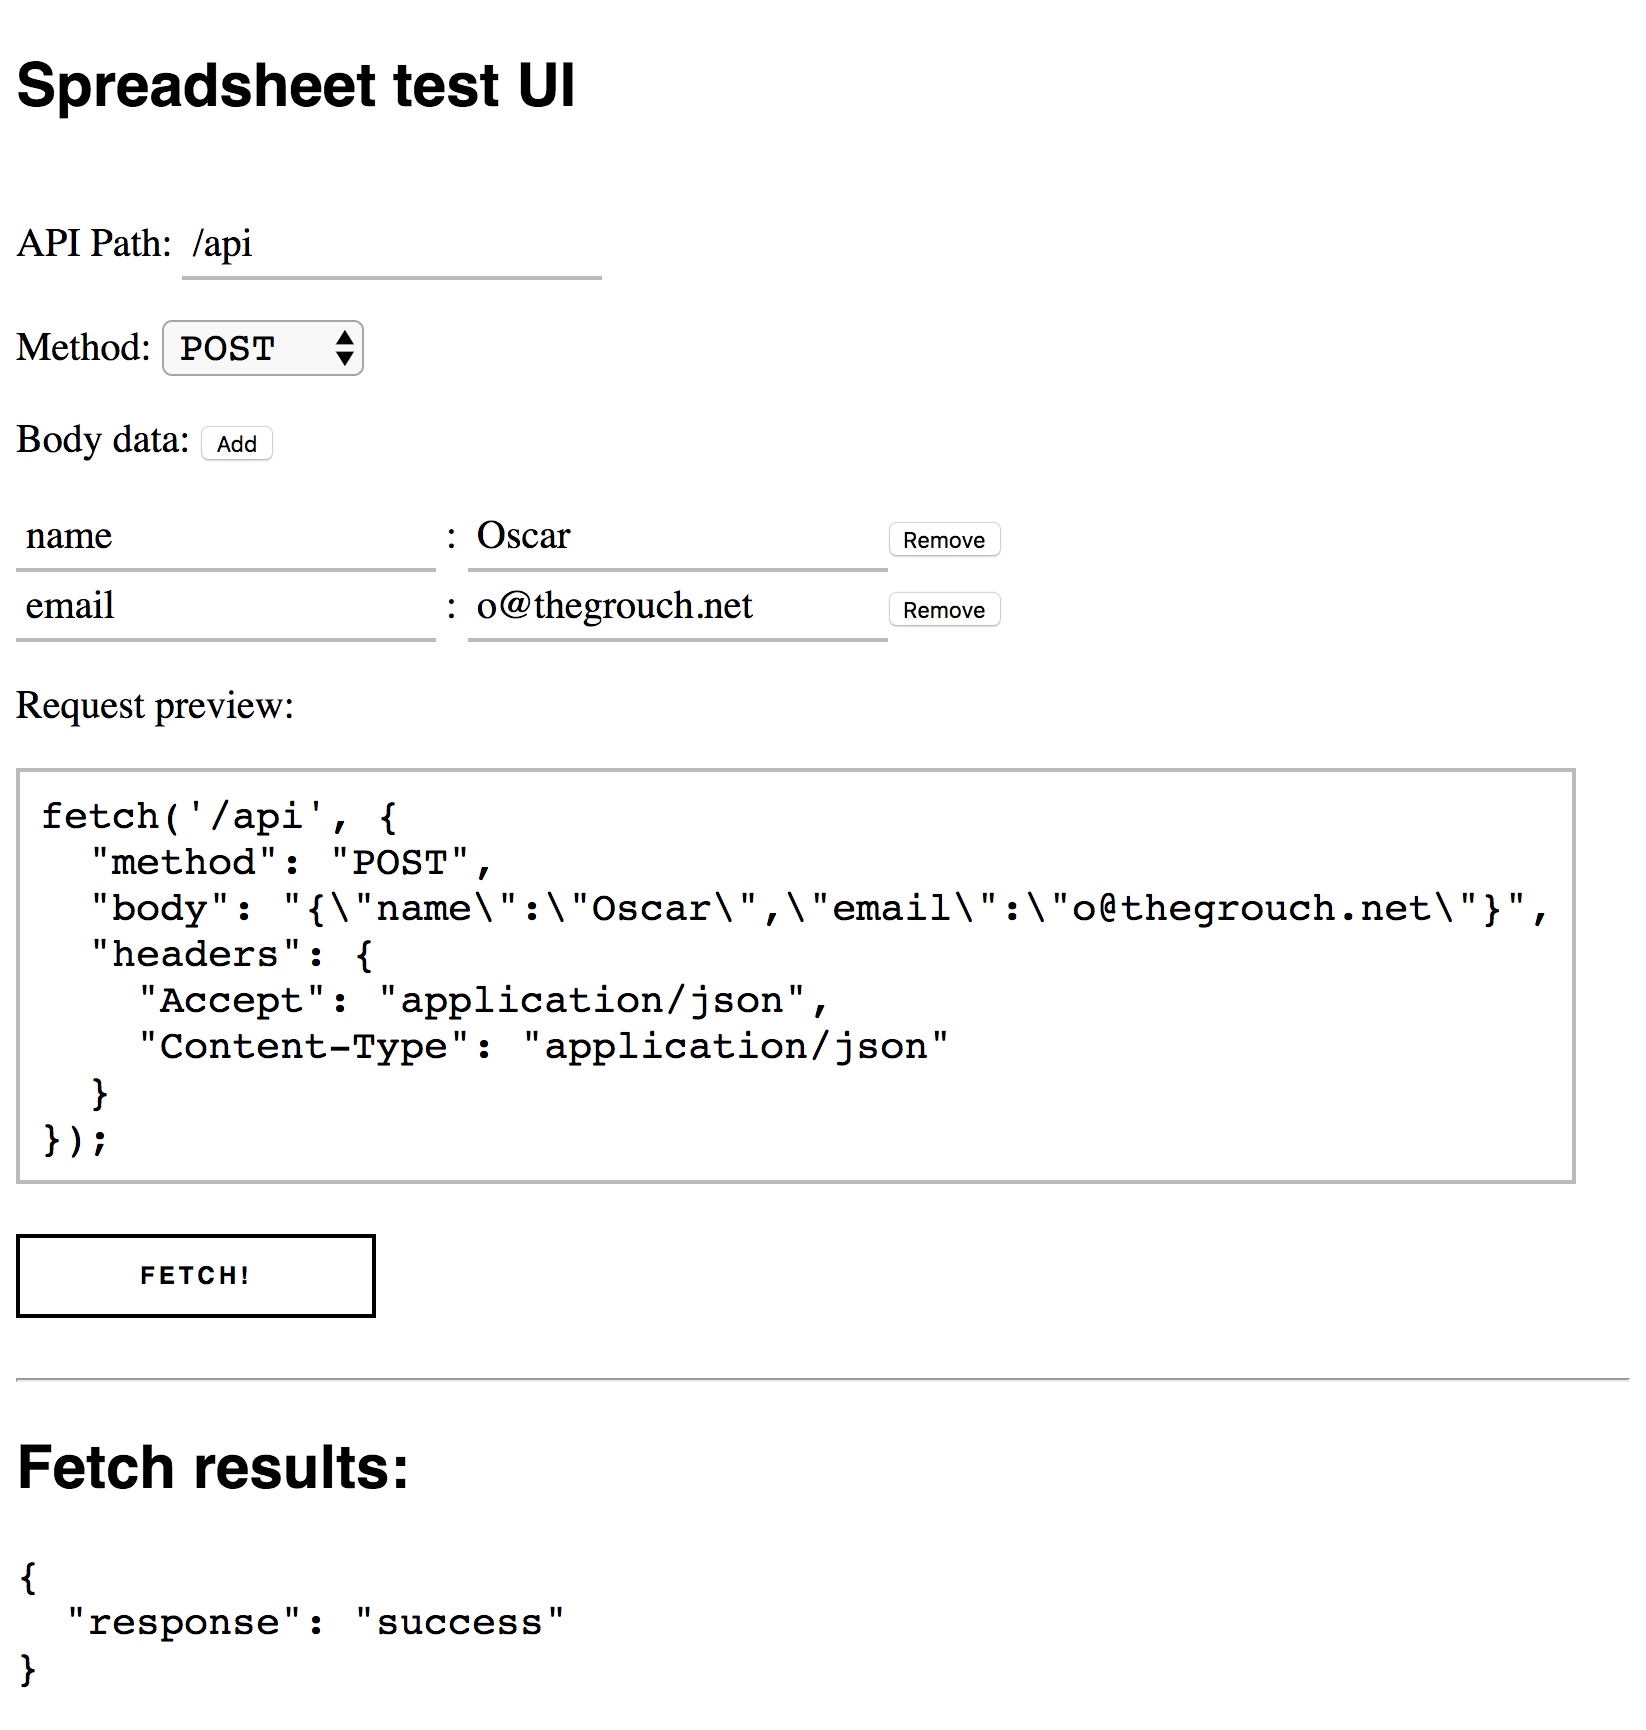1646x1730 pixels.
Task: Click the "Accept" header line in preview
Action: pyautogui.click(x=483, y=1000)
